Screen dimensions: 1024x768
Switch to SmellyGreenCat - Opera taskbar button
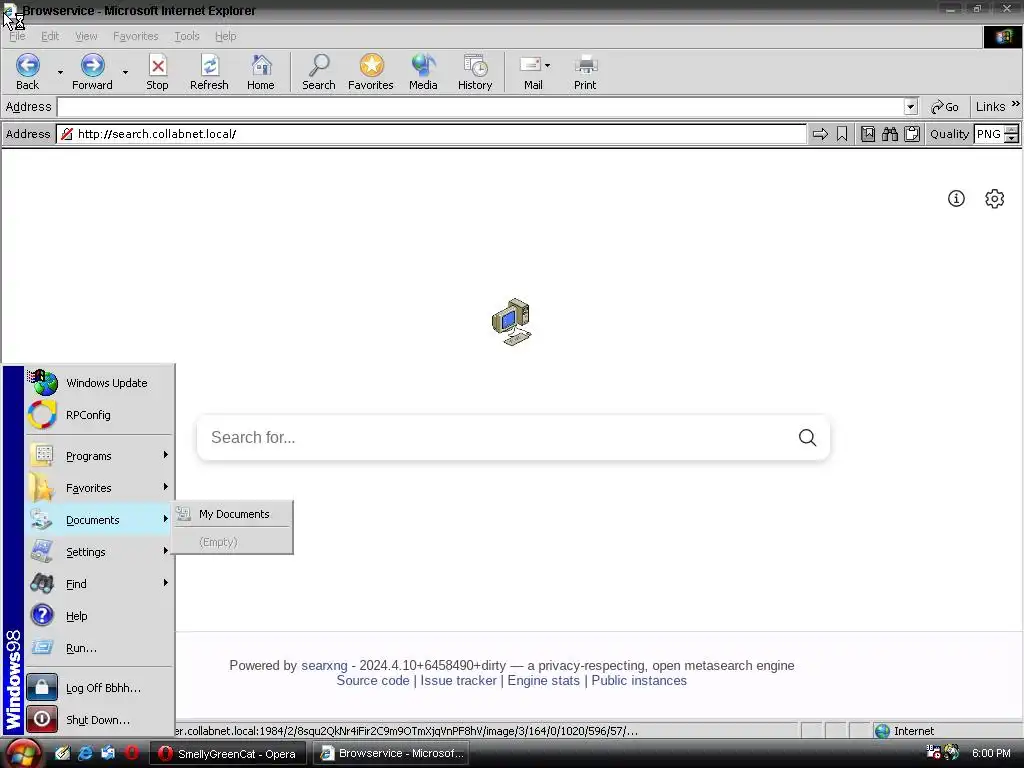pyautogui.click(x=229, y=753)
